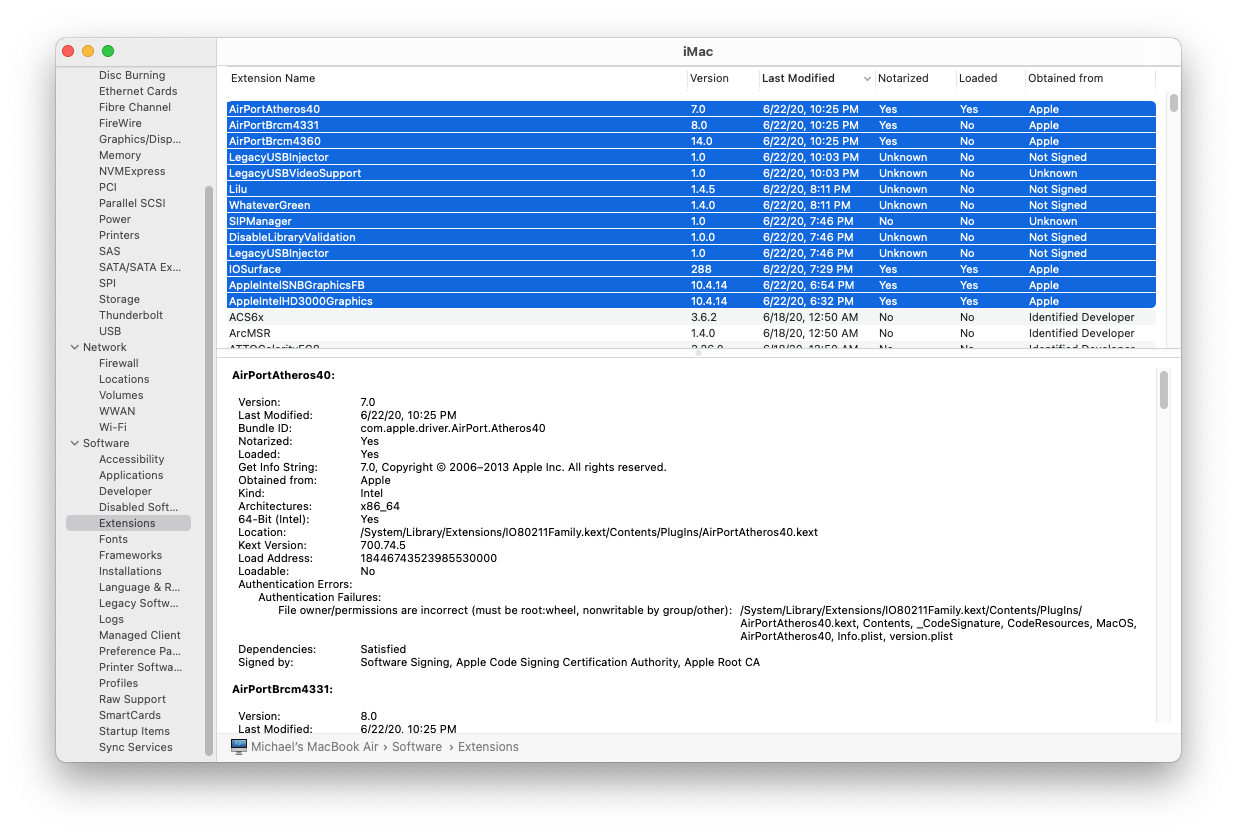Collapse the Network section in sidebar
Screen dimensions: 1237x836
tap(74, 347)
